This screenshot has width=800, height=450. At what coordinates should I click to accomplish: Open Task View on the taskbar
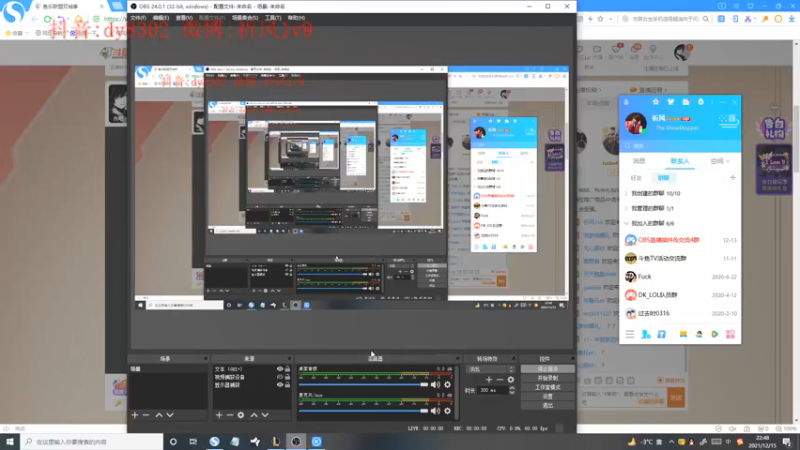[193, 441]
